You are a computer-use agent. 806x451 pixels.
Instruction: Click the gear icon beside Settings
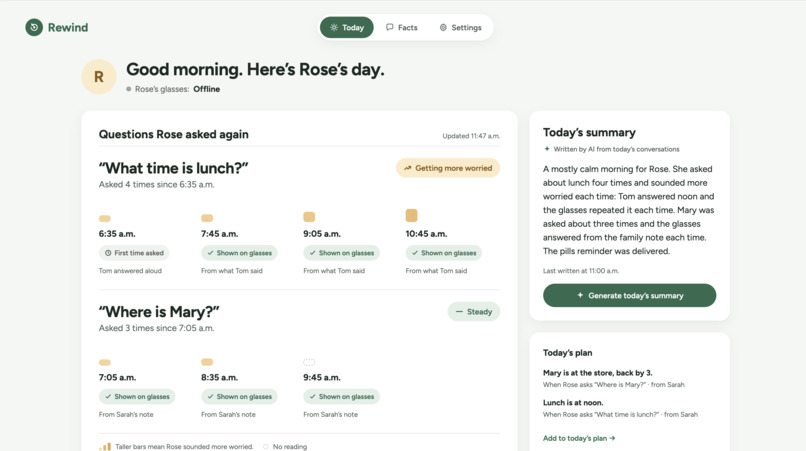point(443,27)
